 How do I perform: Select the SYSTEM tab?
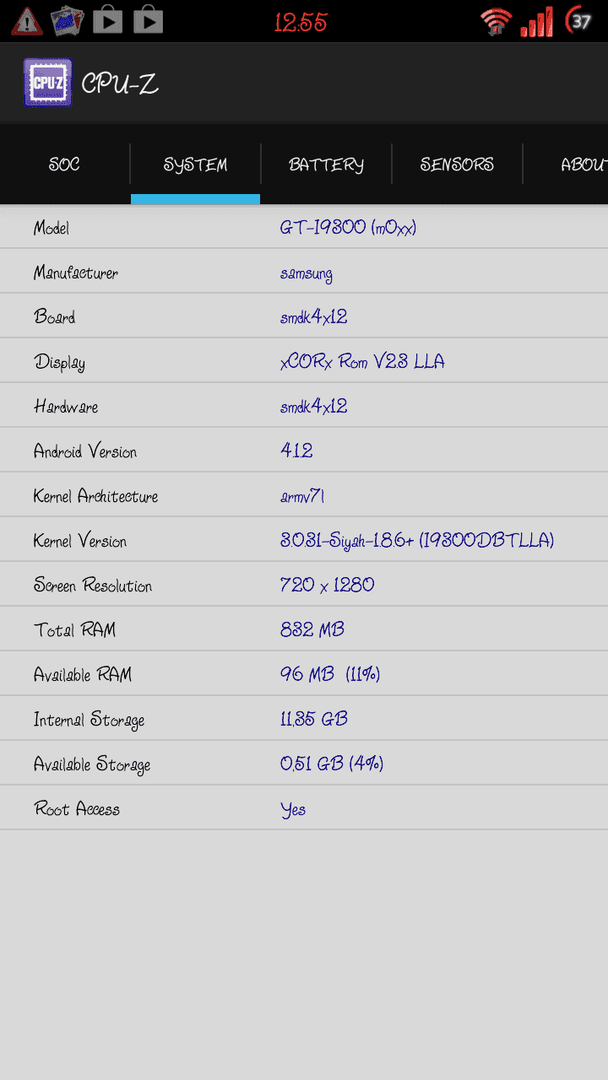[x=196, y=165]
